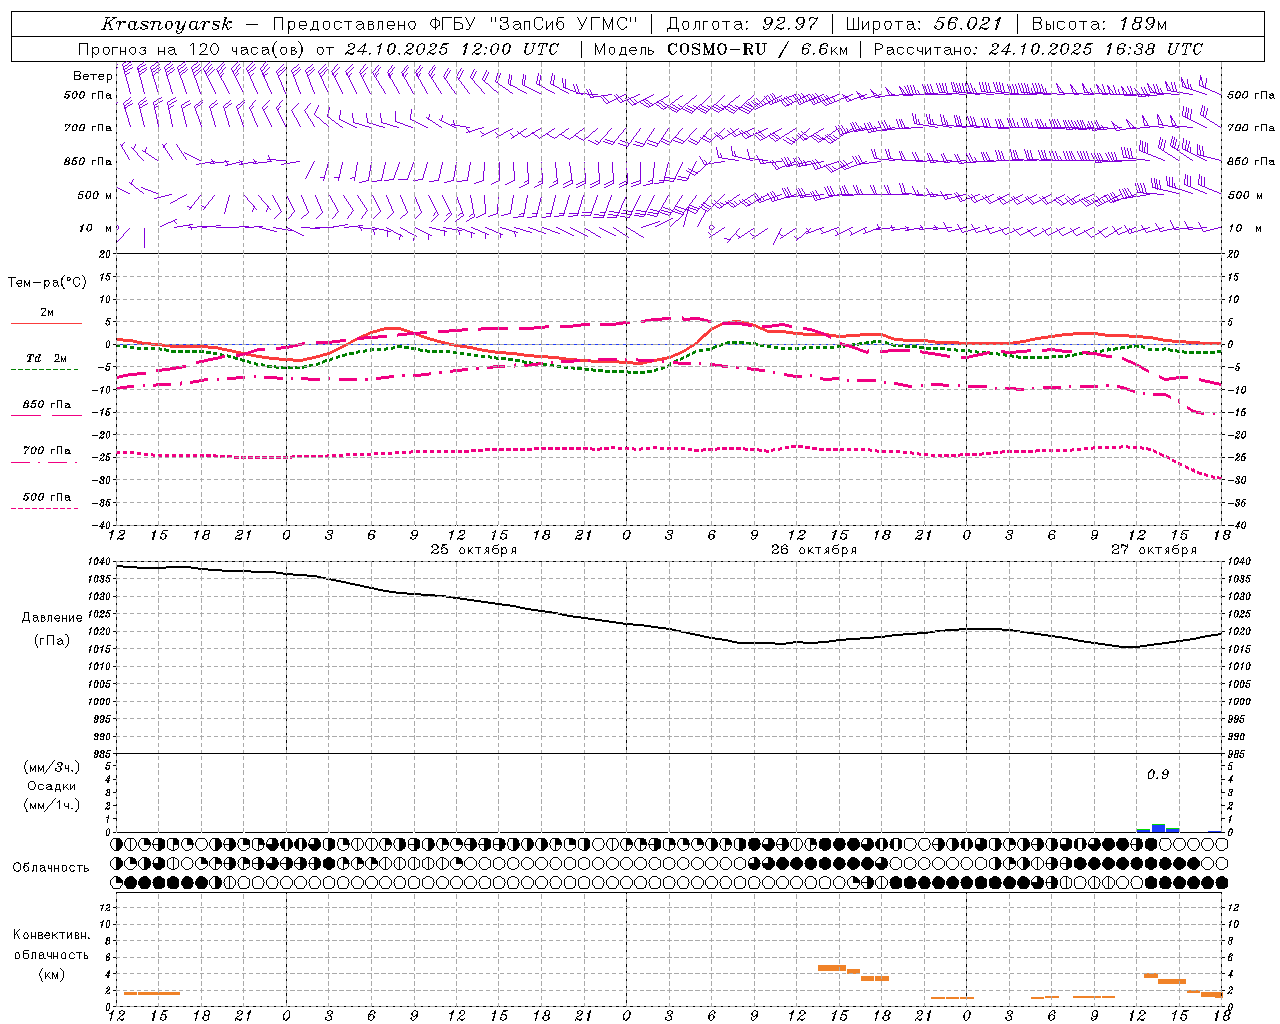Screen dimensions: 1280x1024
Task: Click the Конвективн. label
Action: (x=52, y=935)
